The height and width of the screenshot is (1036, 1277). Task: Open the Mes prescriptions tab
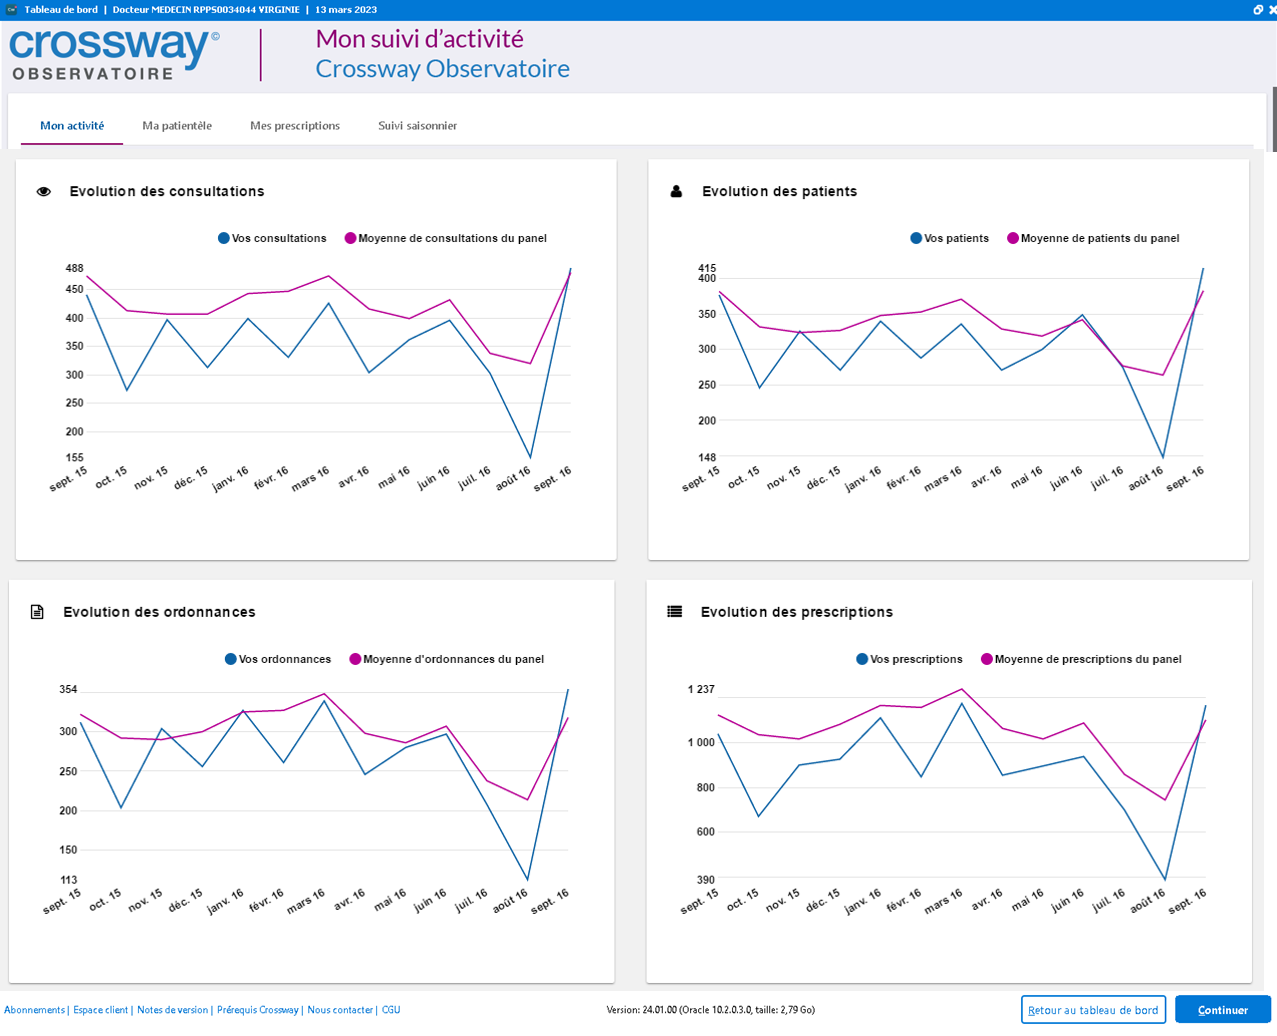295,126
